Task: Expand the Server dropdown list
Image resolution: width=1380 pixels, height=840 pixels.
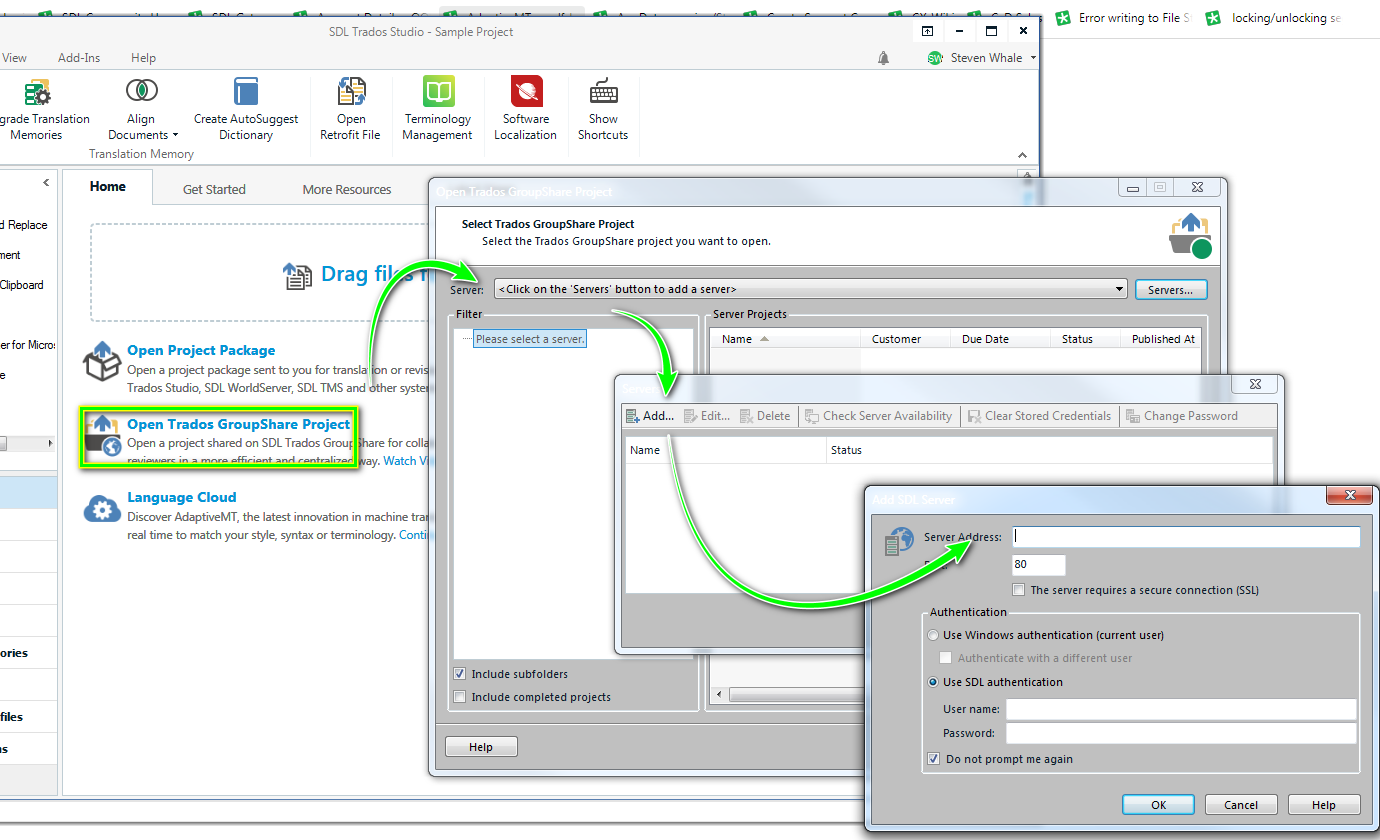Action: coord(1120,290)
